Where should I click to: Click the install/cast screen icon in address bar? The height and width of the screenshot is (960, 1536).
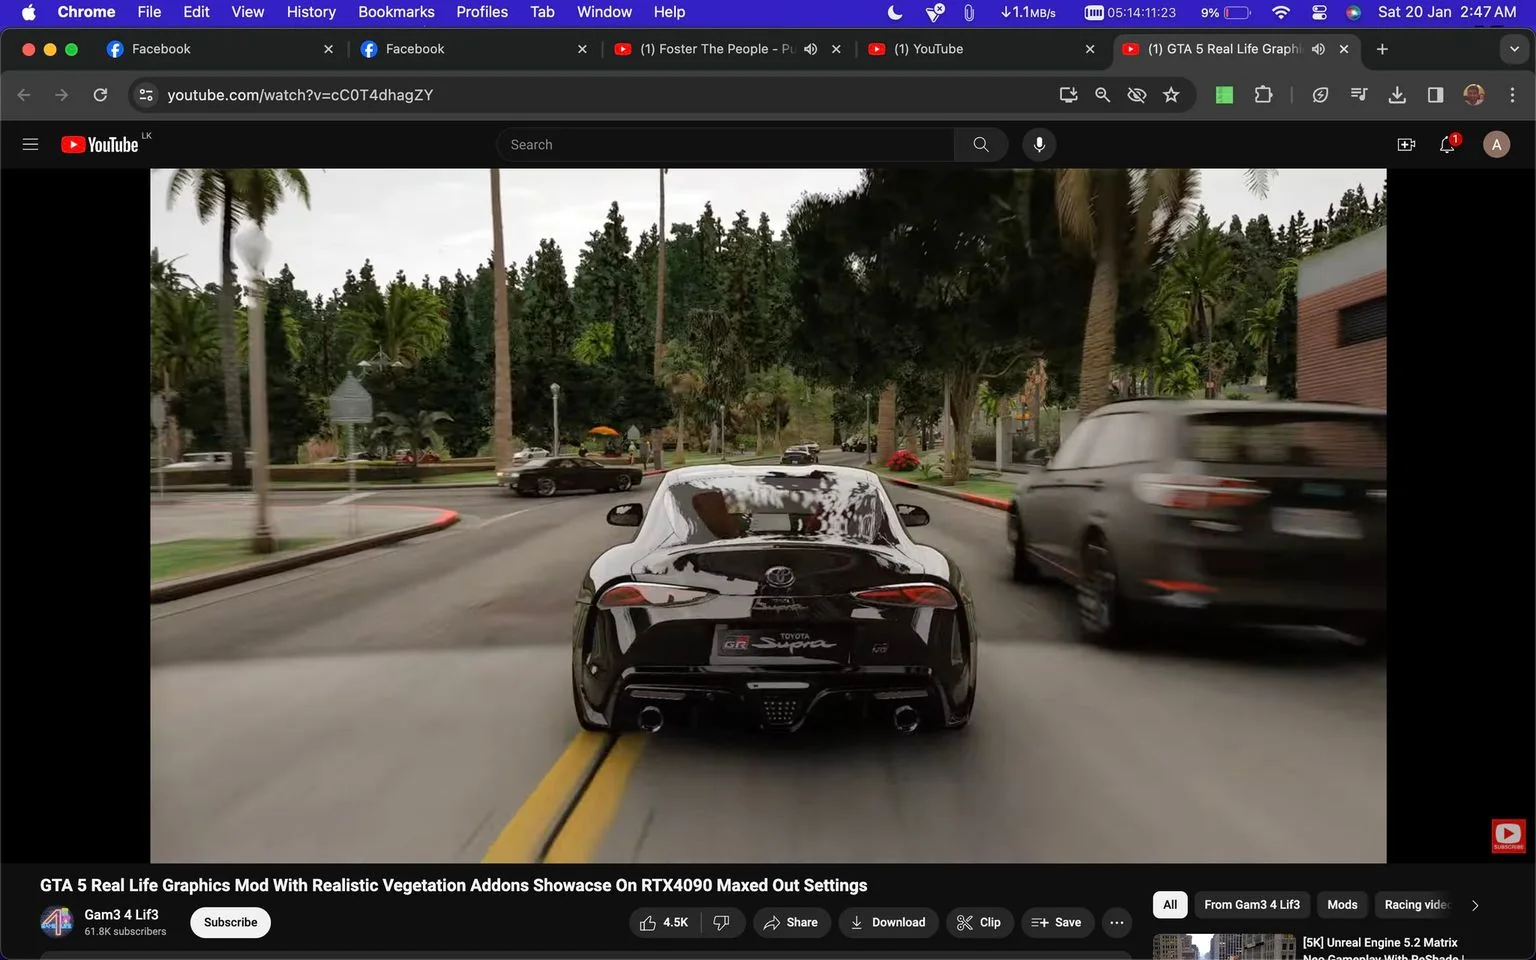pos(1068,95)
